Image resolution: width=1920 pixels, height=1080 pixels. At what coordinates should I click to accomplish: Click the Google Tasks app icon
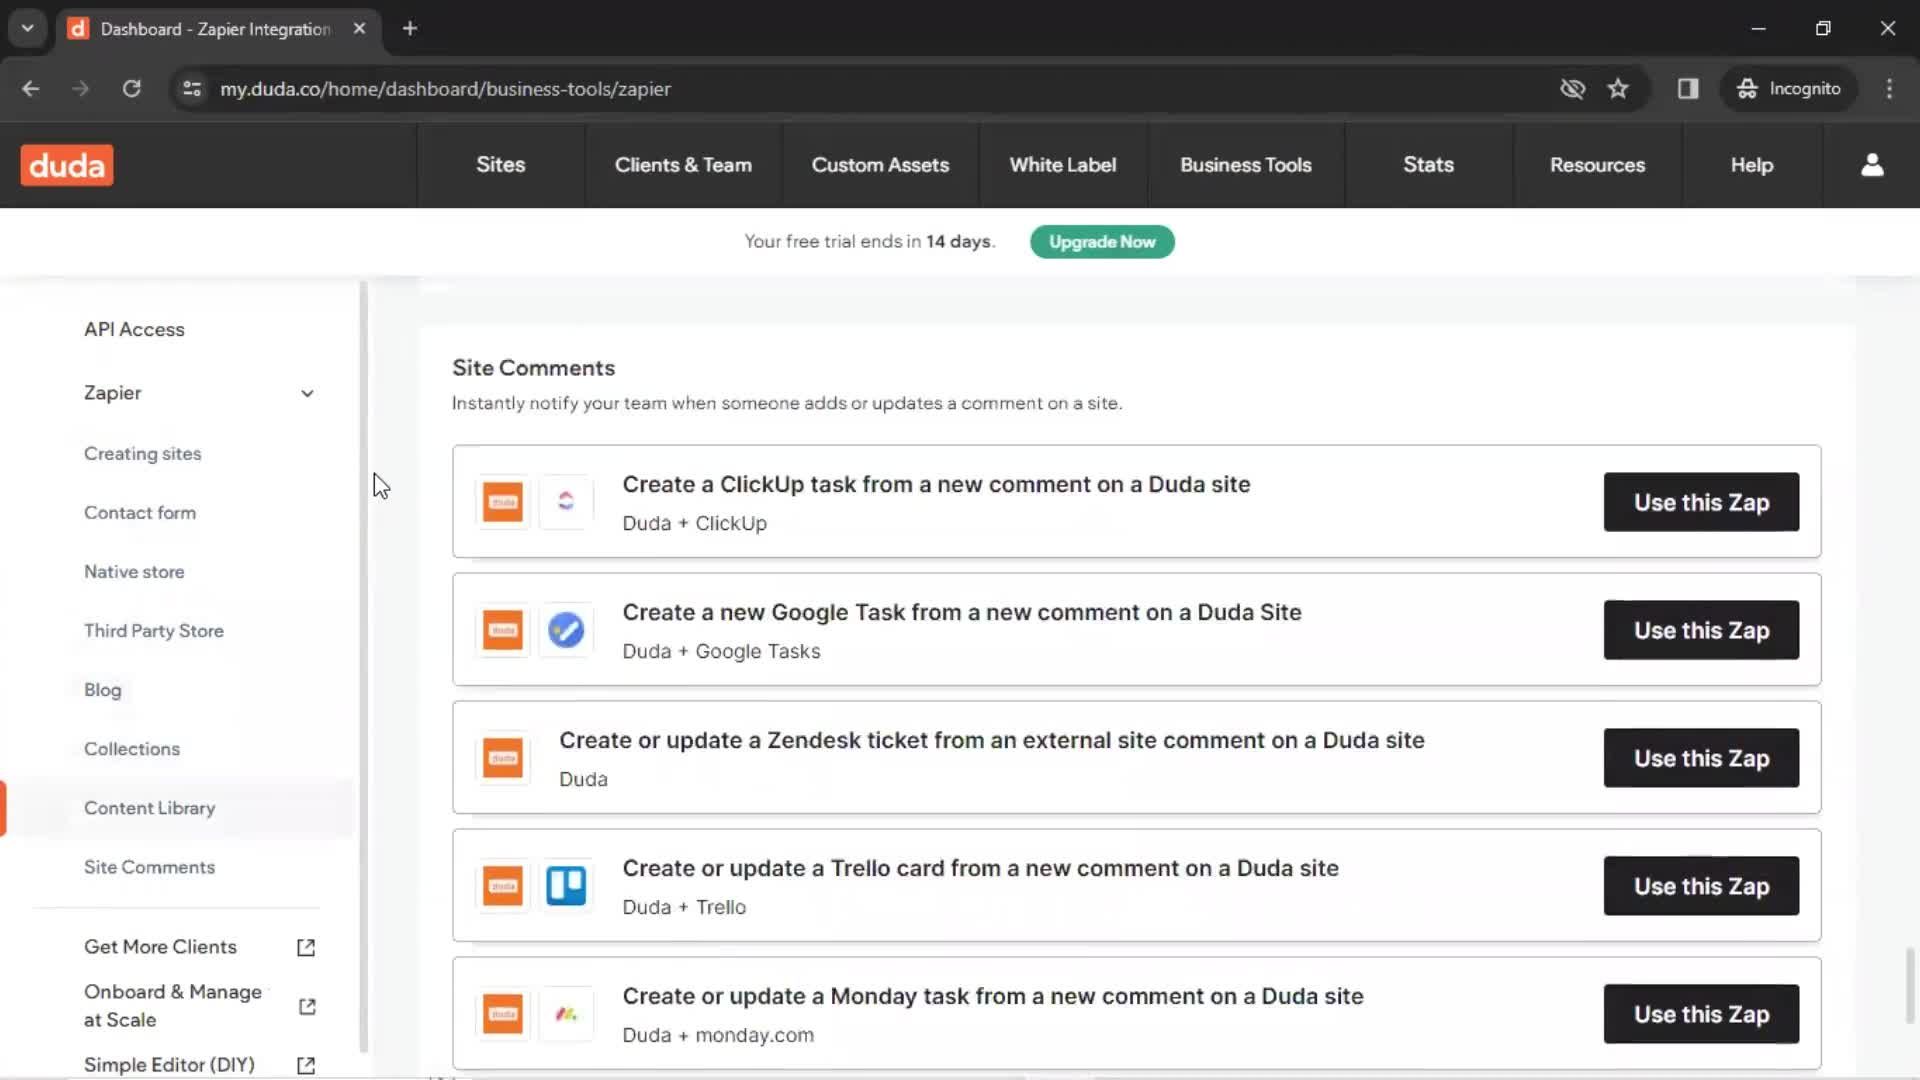[x=566, y=629]
